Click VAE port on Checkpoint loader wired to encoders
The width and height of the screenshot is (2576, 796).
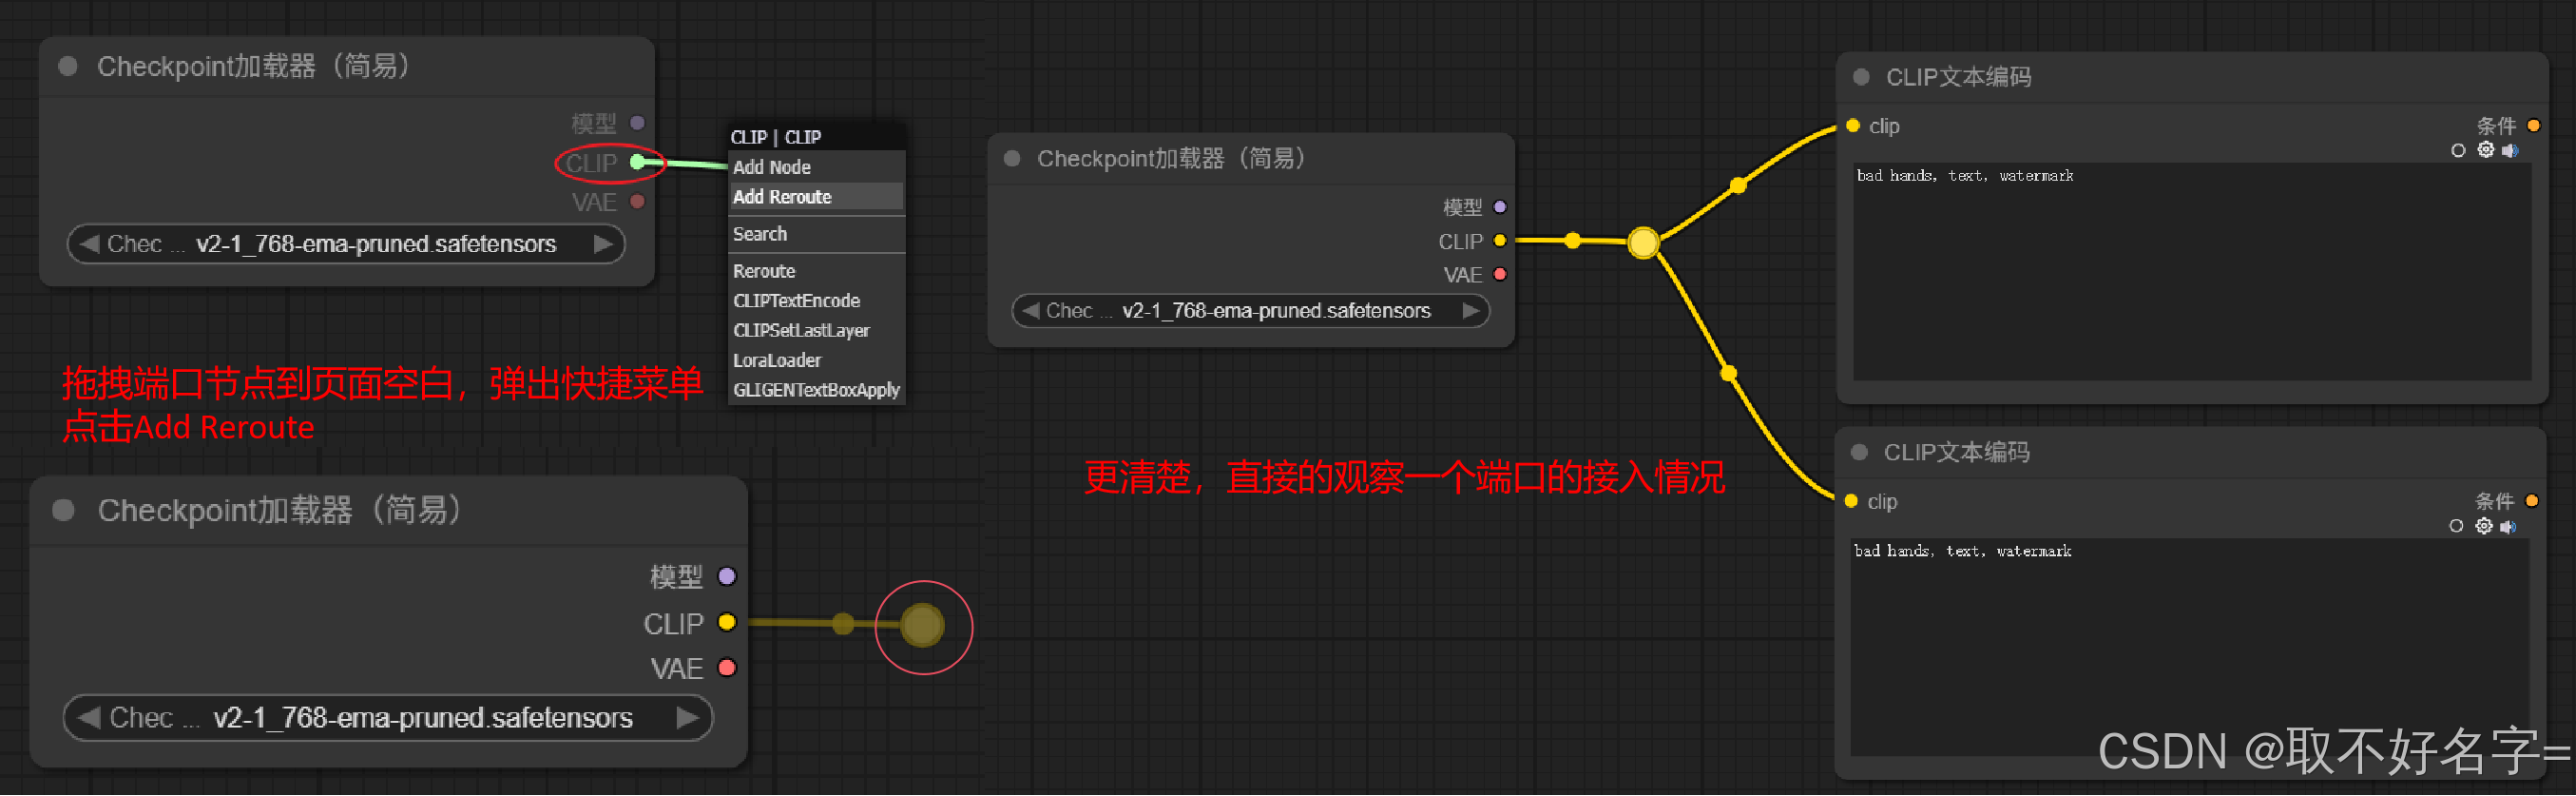point(1499,274)
